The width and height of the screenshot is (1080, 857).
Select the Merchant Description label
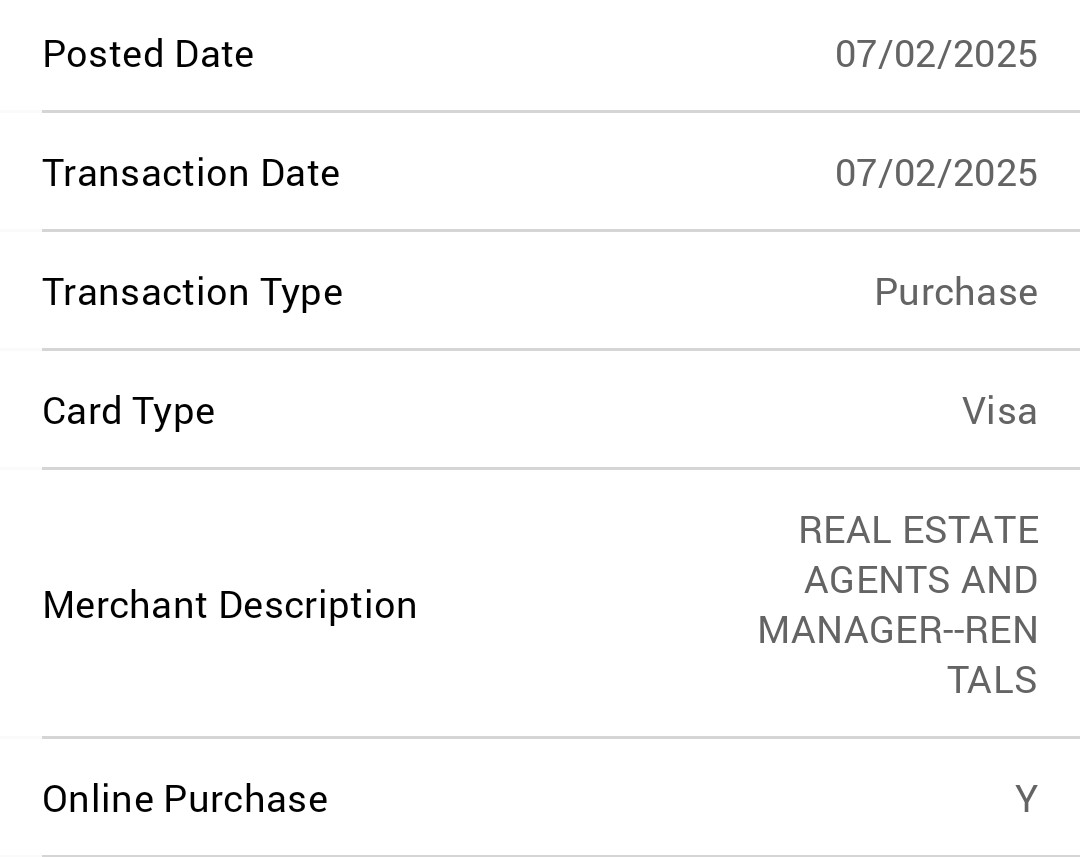click(230, 606)
